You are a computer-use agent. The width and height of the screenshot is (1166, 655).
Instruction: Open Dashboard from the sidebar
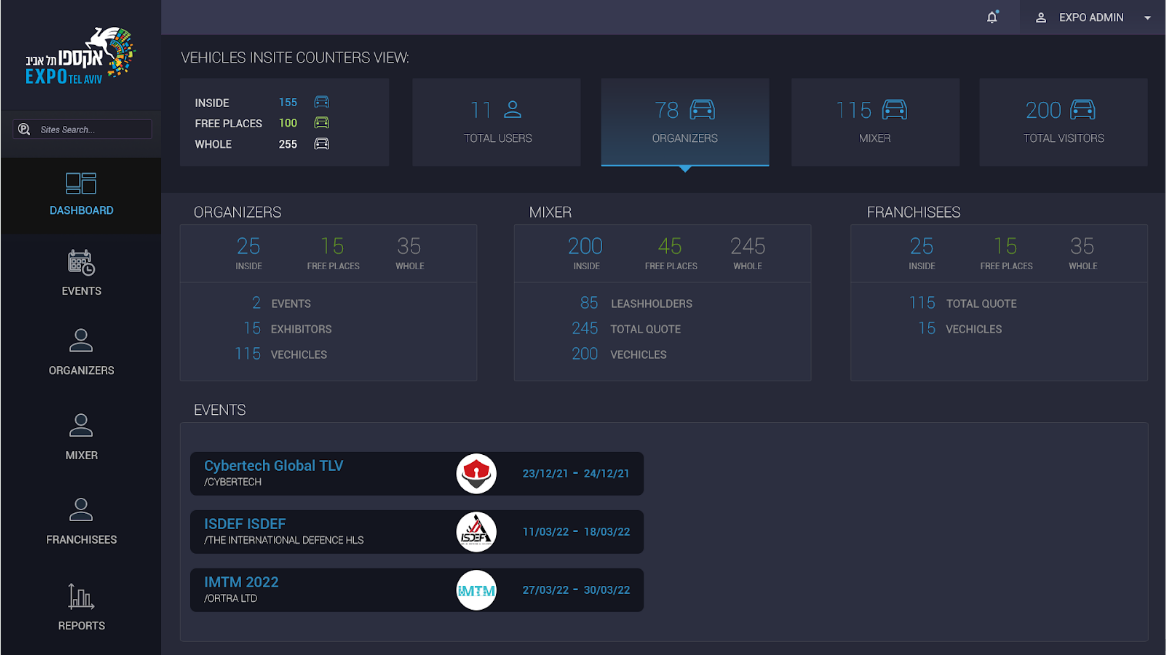(81, 195)
